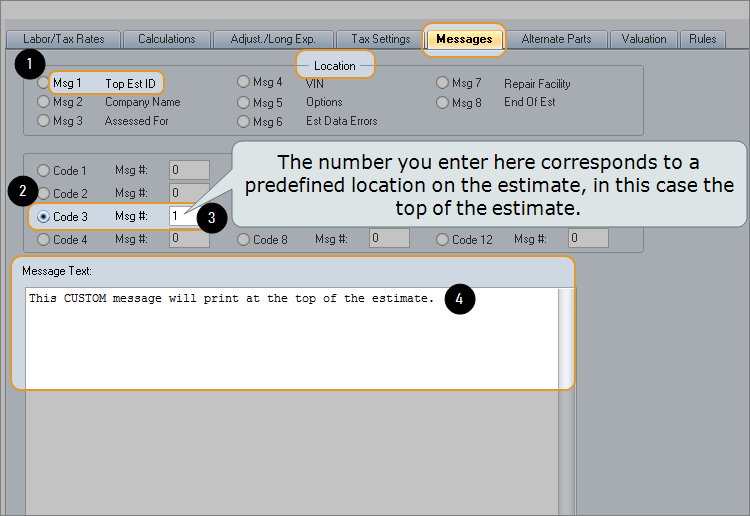Select the Msg 4 VIN radio button
Screen dimensions: 750x516
coord(243,82)
